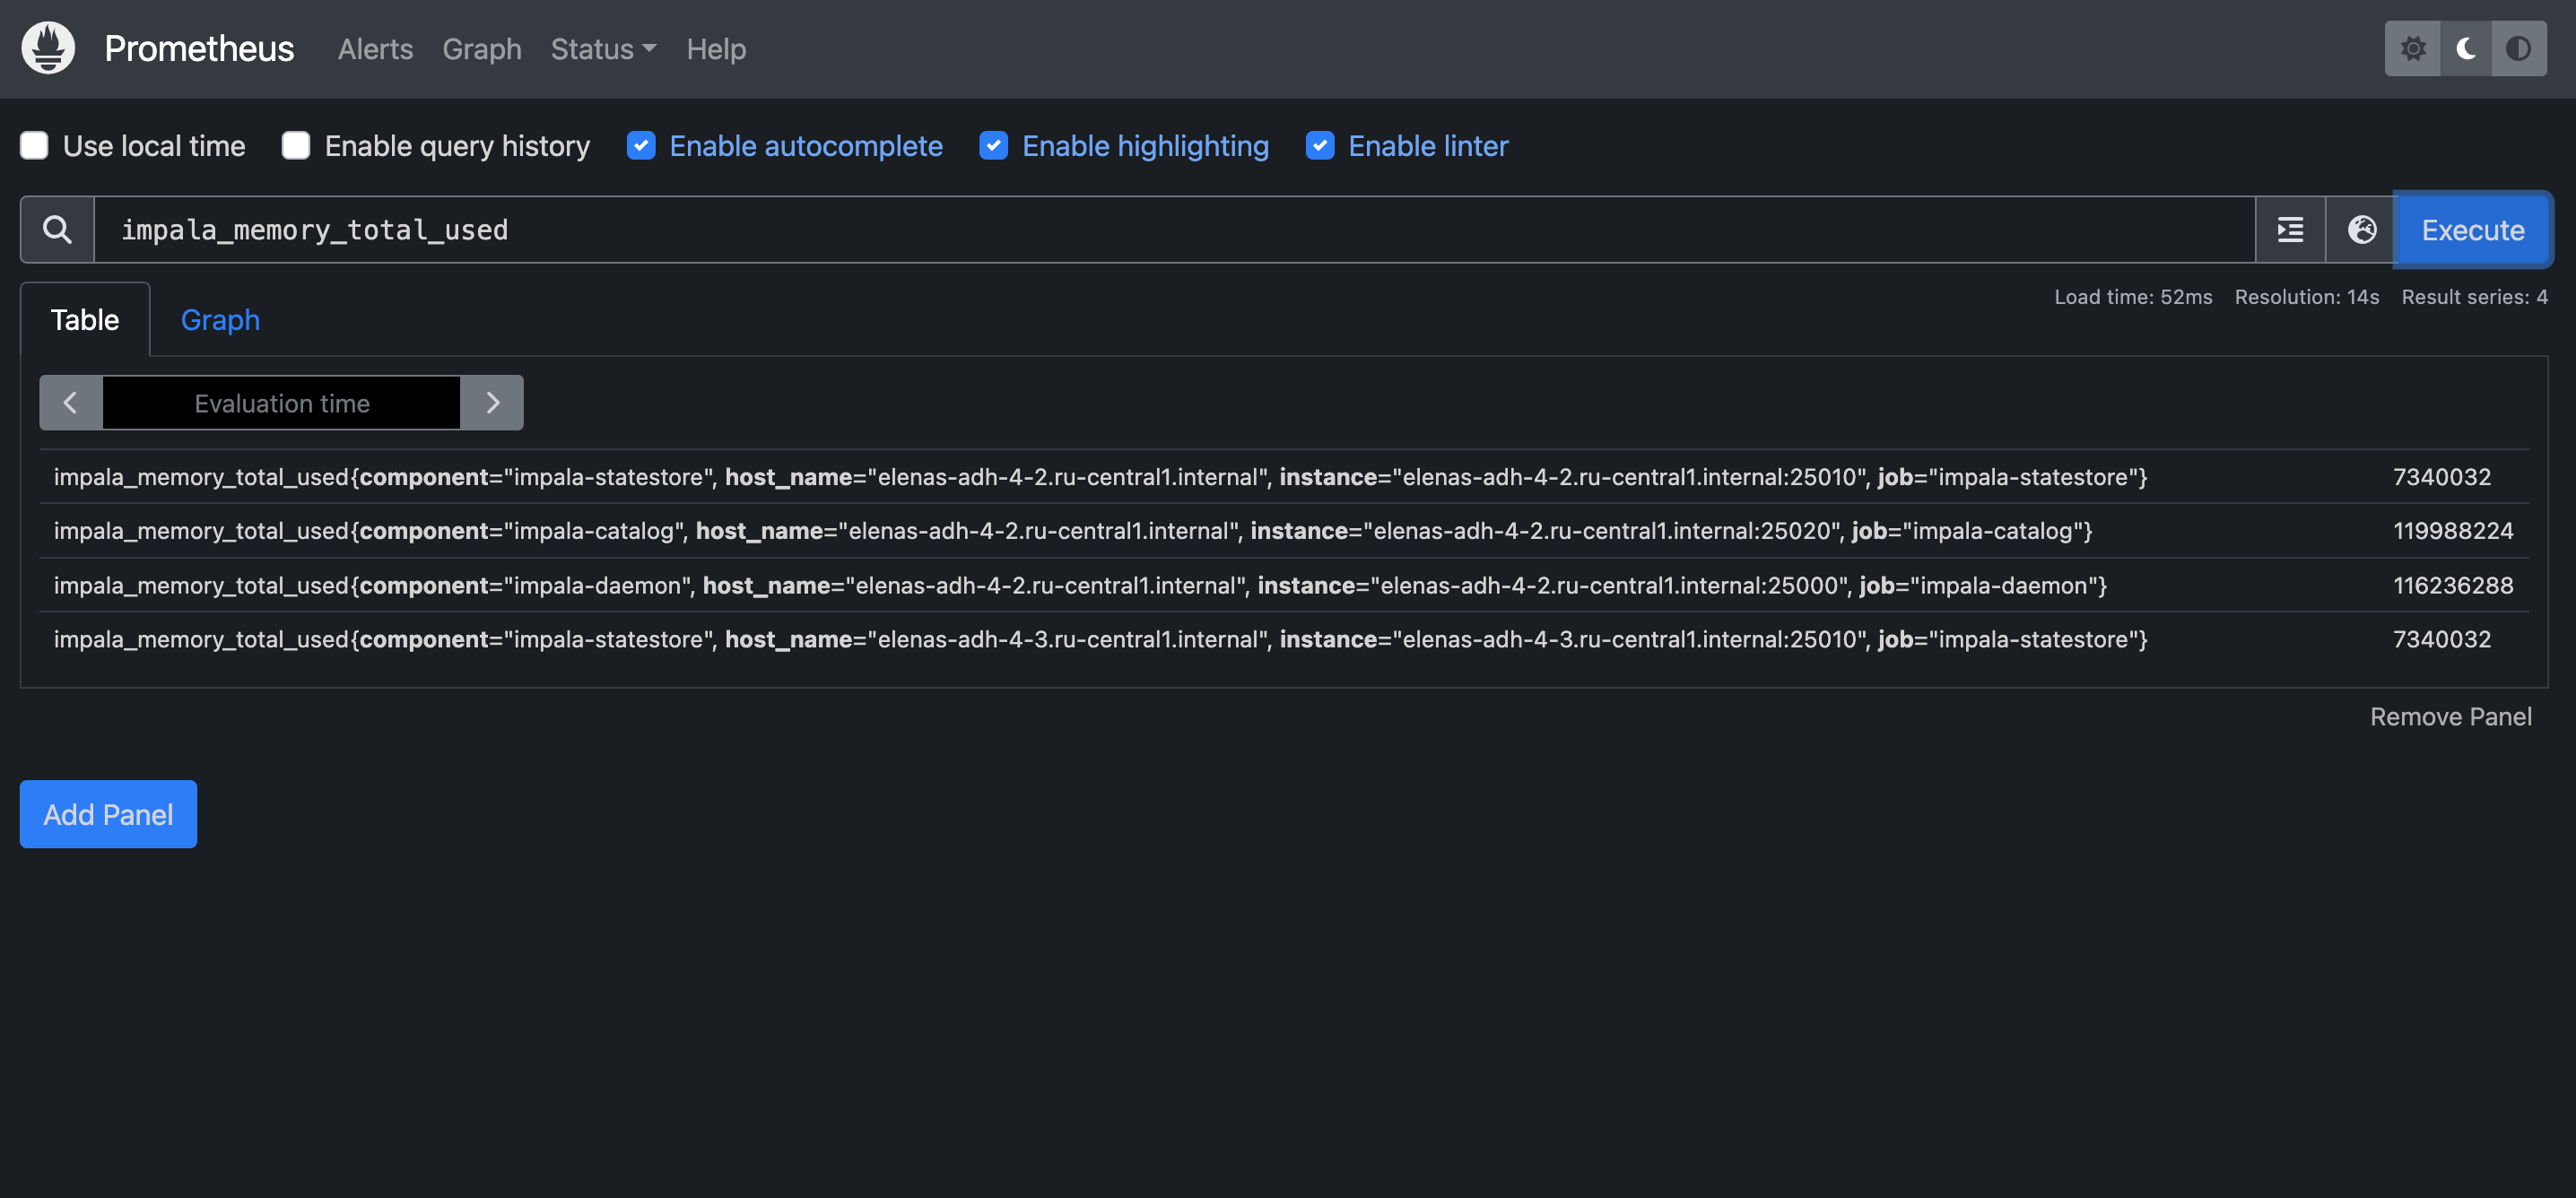Click the Evaluation time input field
This screenshot has height=1198, width=2576.
(282, 403)
